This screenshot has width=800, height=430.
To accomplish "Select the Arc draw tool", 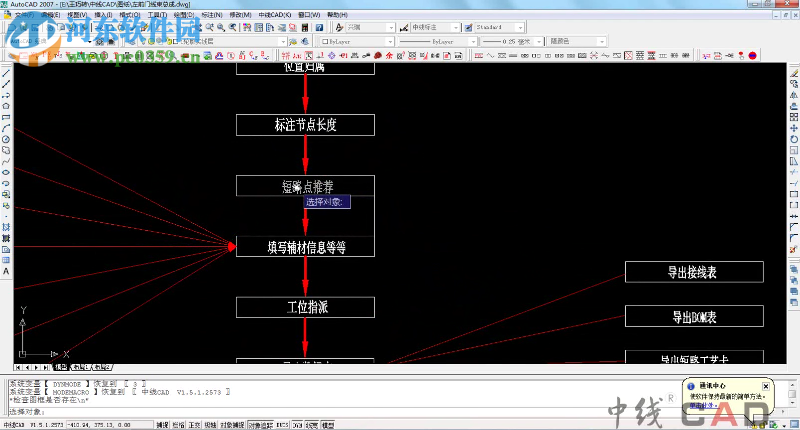I will click(x=6, y=128).
